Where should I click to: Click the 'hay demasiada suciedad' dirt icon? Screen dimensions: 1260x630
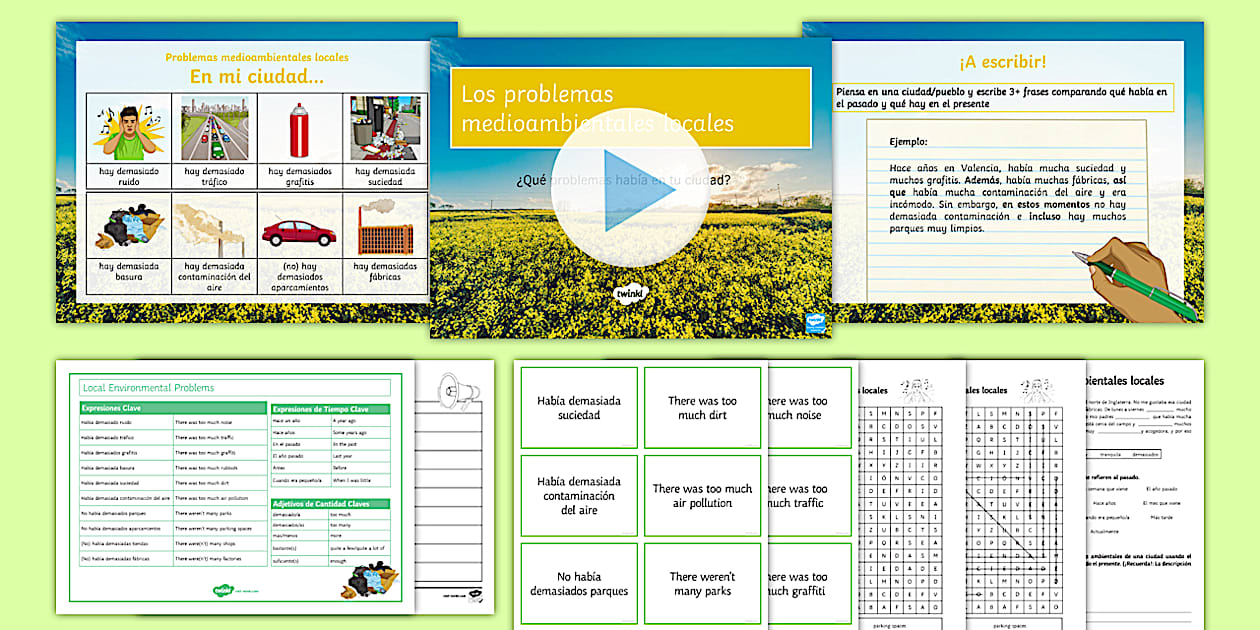pos(384,128)
